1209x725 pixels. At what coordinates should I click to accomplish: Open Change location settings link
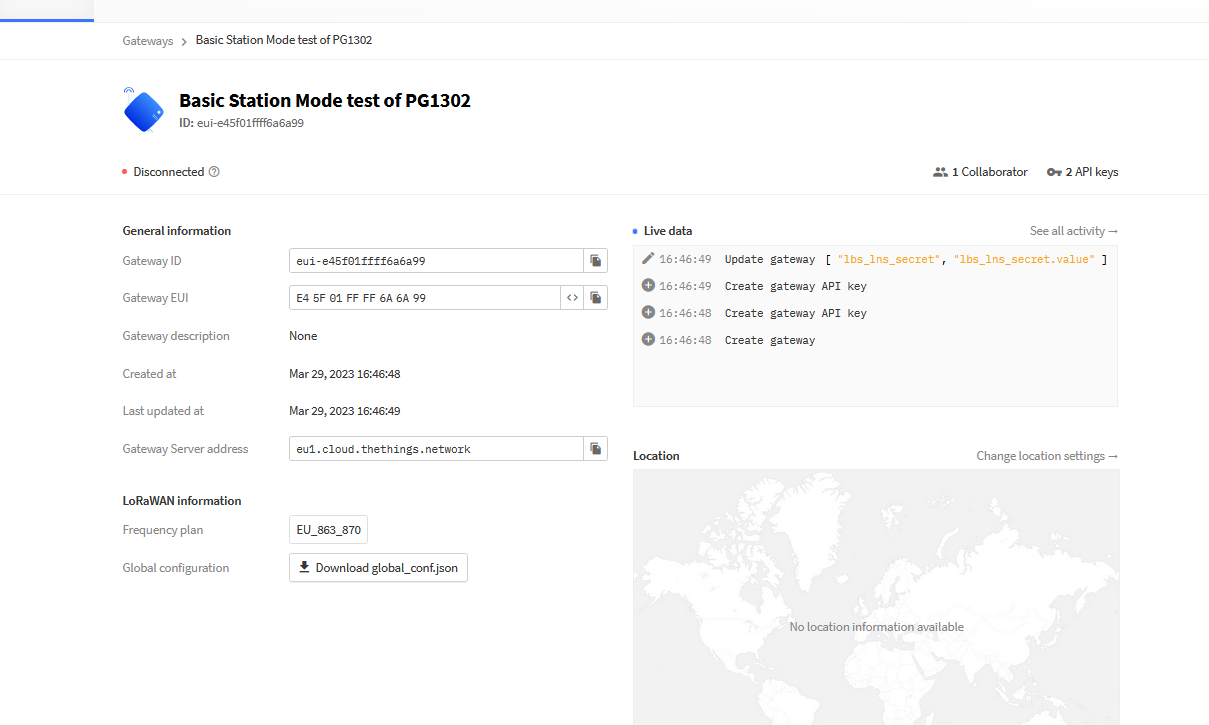click(1047, 456)
